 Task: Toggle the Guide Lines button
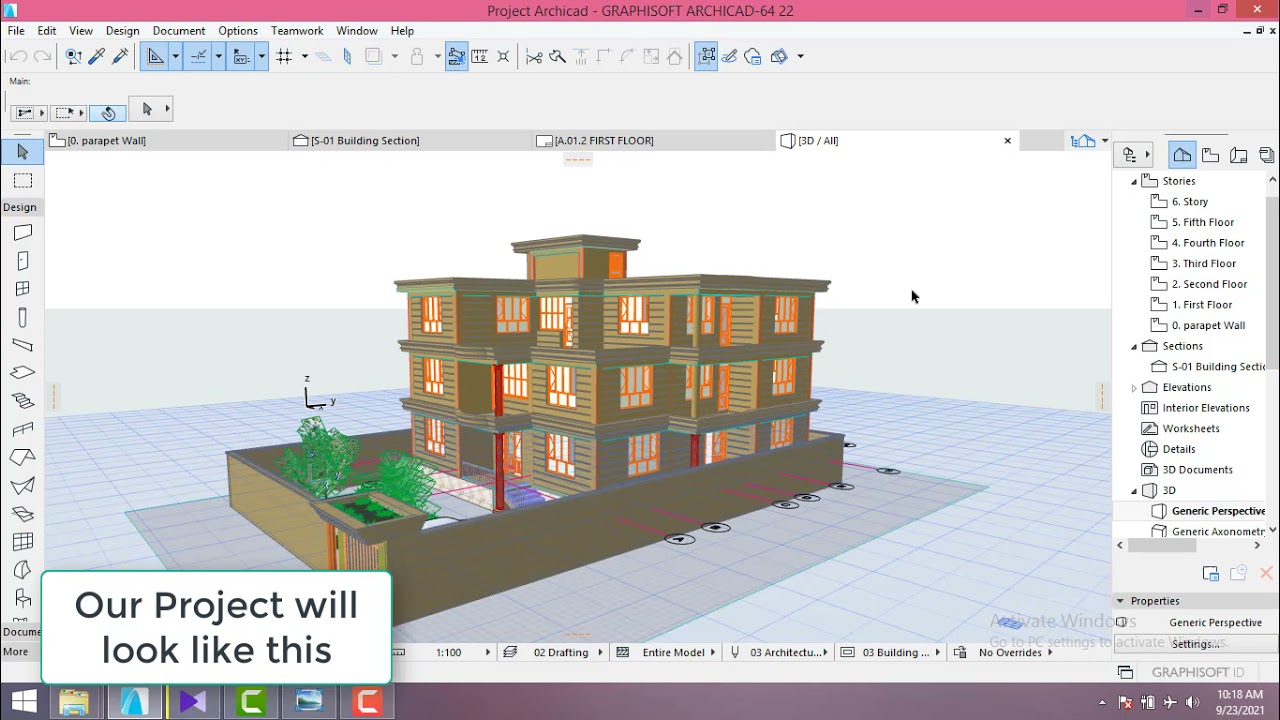click(155, 56)
